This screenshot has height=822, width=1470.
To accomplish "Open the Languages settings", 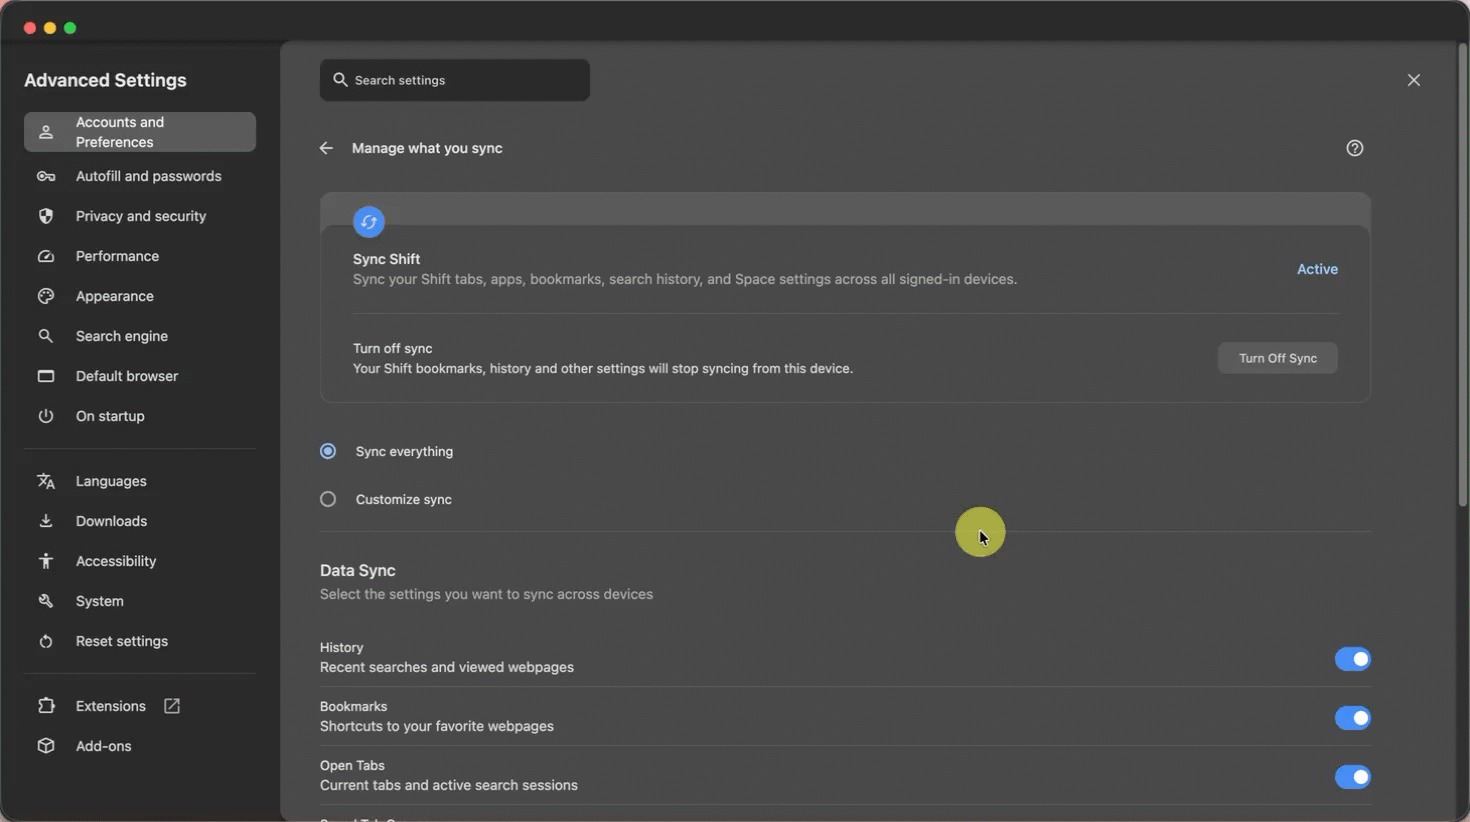I will (140, 481).
